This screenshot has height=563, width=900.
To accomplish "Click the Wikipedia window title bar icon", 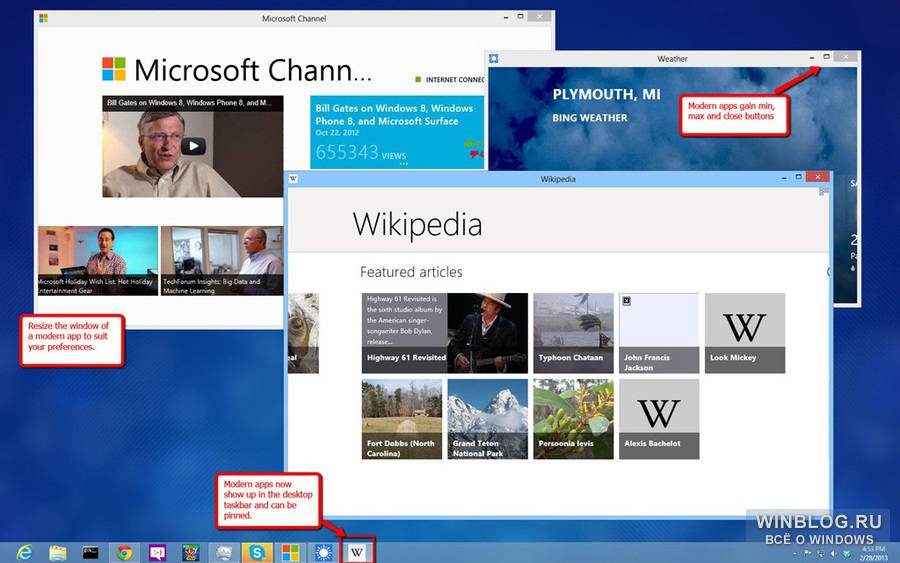I will [x=293, y=179].
